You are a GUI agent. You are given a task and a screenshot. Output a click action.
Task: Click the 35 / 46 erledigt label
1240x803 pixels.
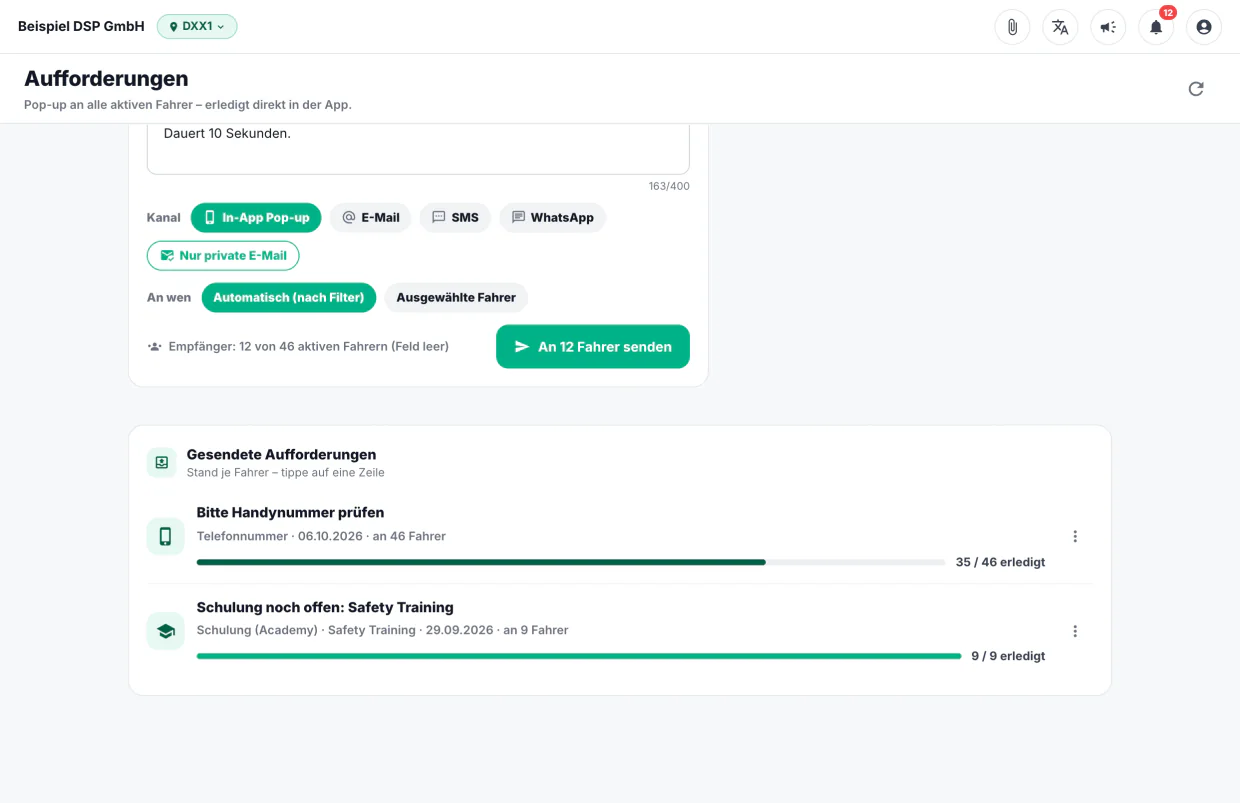click(x=1000, y=562)
